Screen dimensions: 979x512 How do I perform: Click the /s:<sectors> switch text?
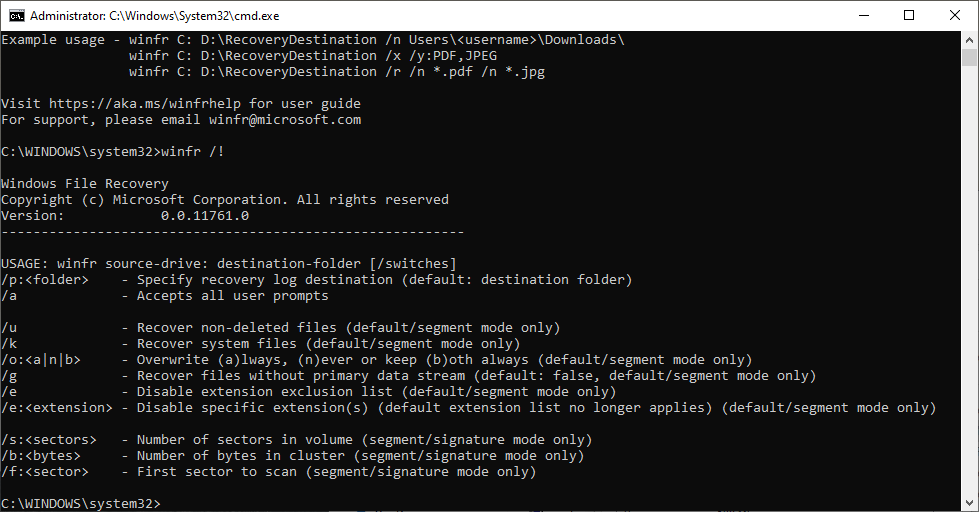pos(49,439)
